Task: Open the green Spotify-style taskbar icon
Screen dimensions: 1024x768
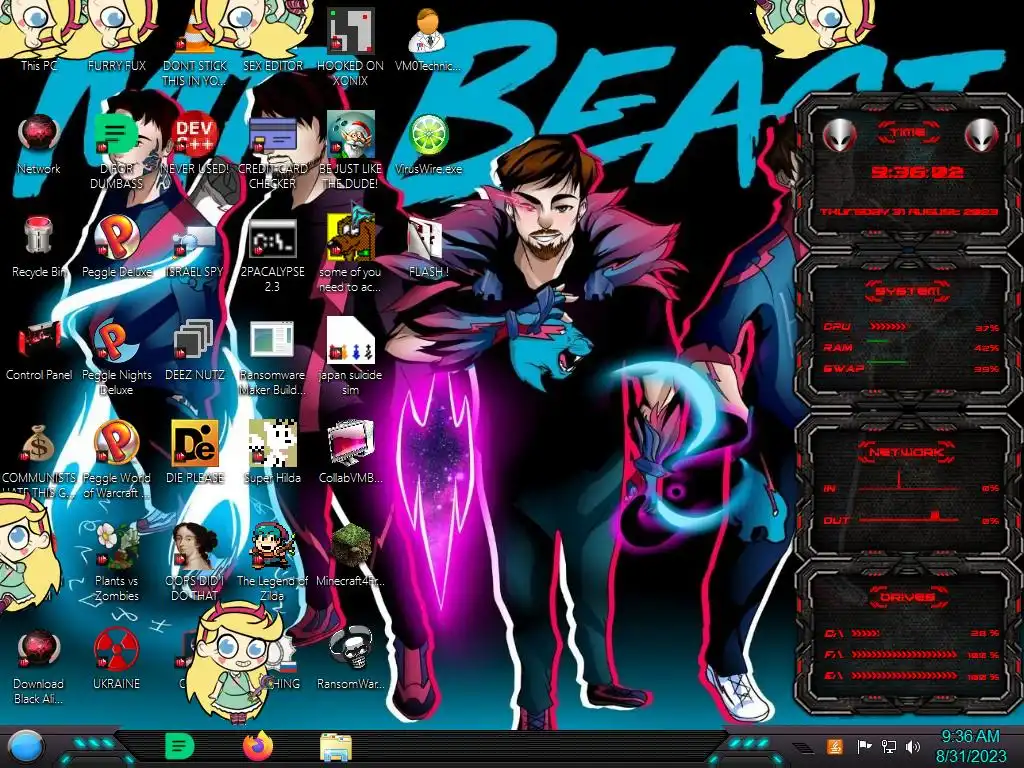Action: (x=180, y=746)
